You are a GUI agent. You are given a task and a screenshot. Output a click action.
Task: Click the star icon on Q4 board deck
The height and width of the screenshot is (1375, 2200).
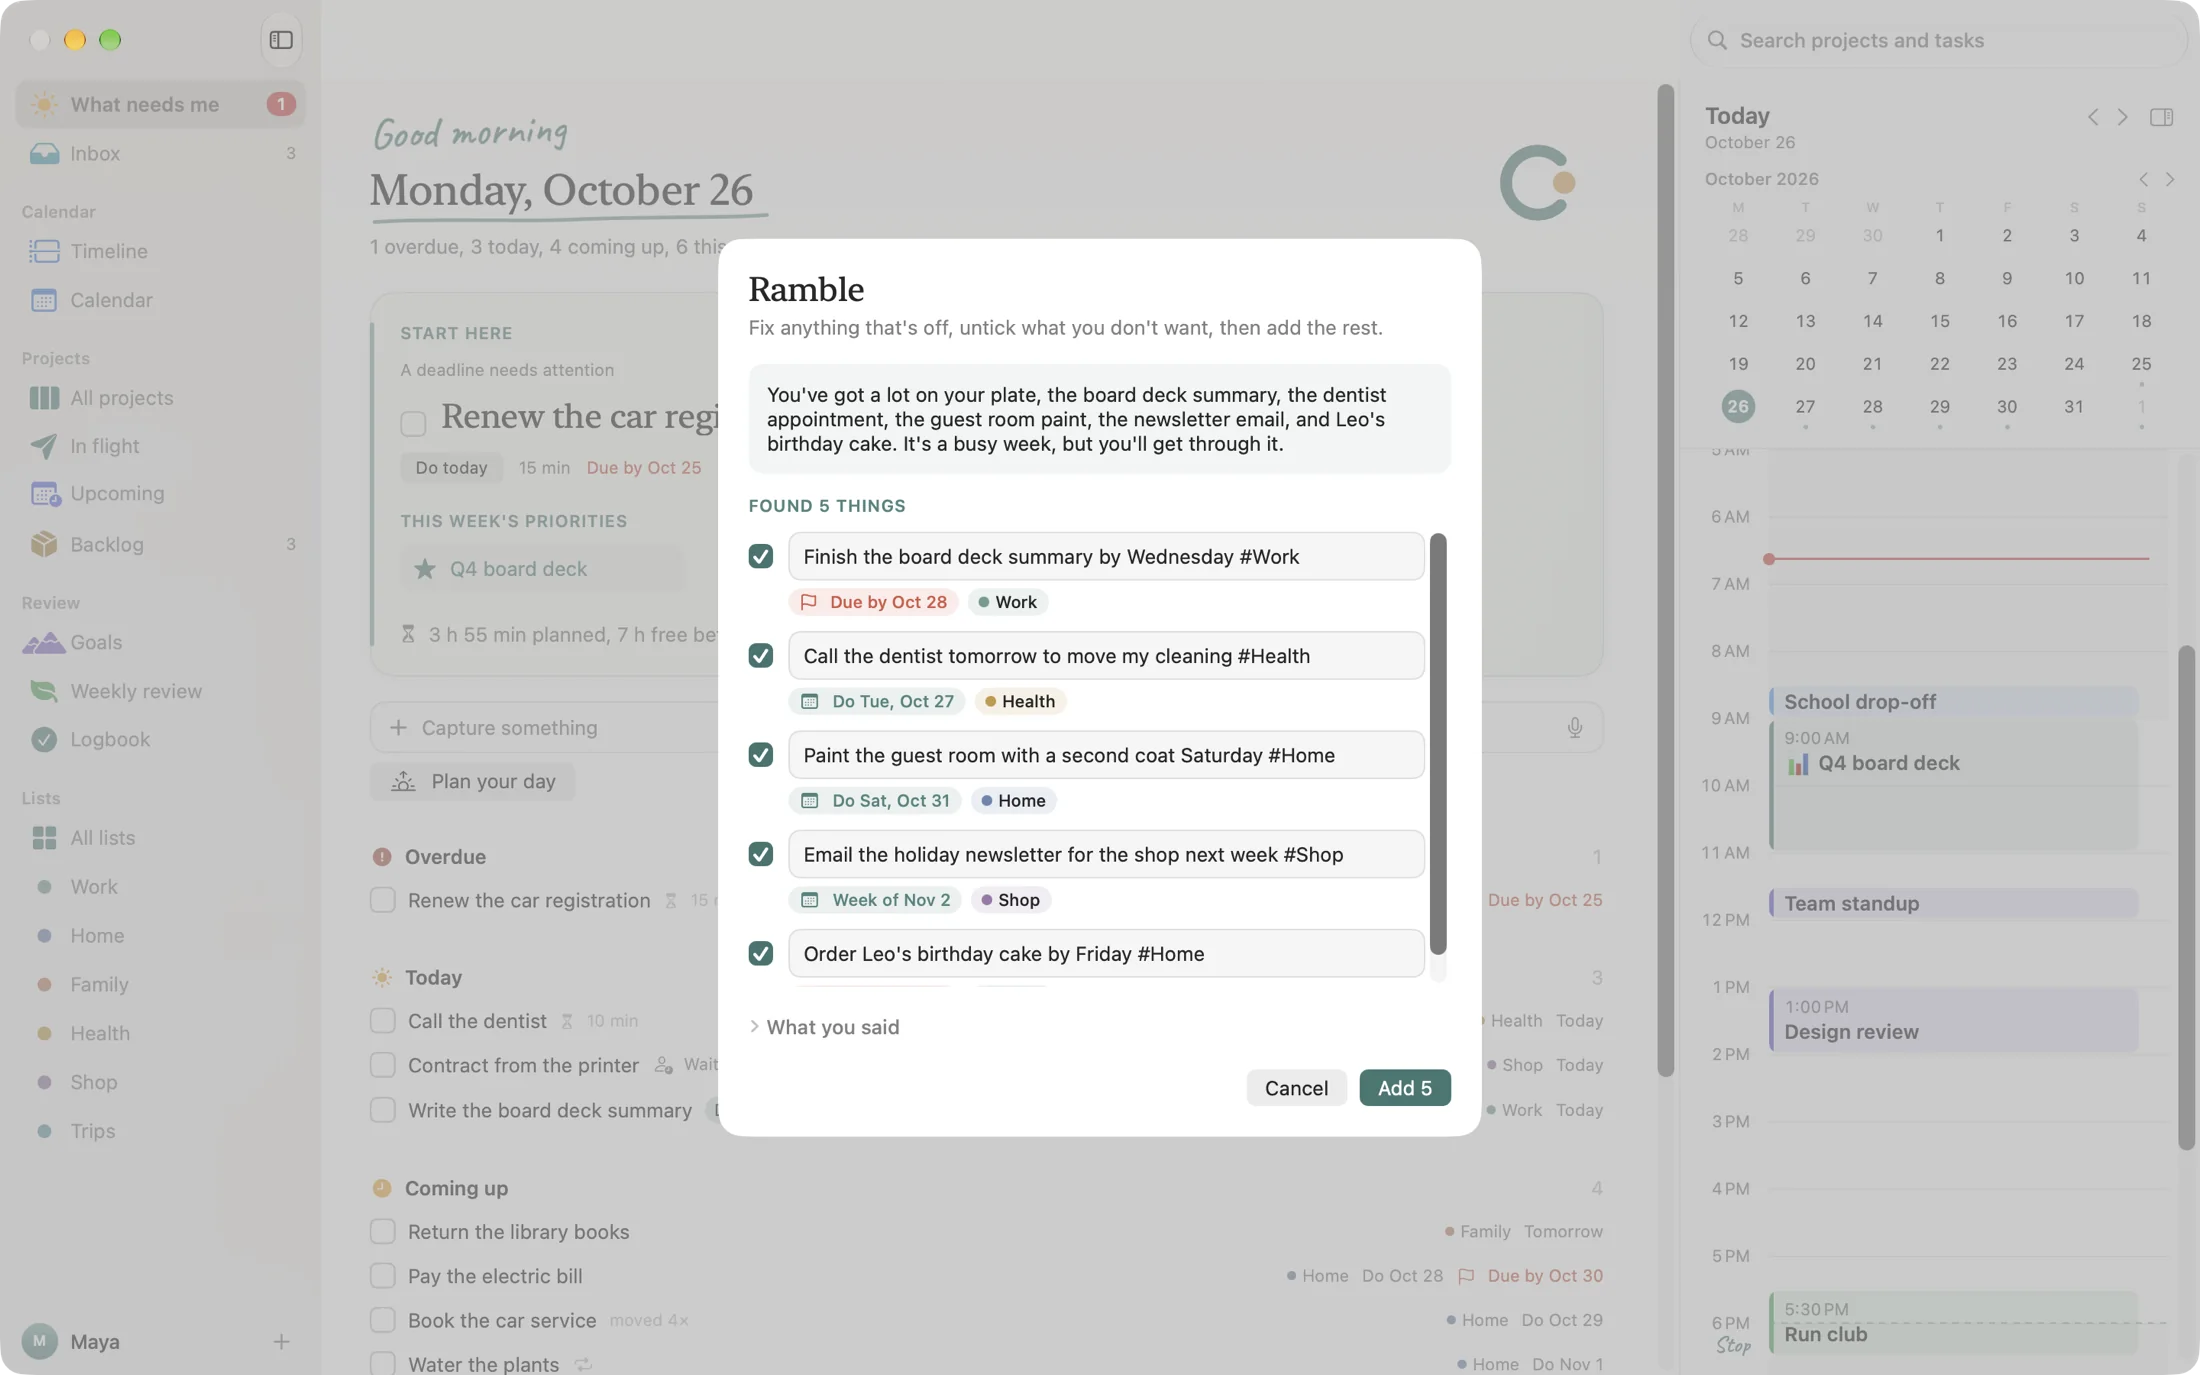[425, 569]
